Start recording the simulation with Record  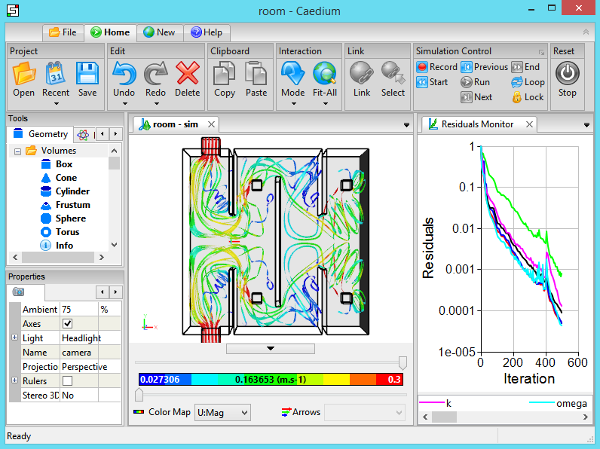tap(437, 67)
